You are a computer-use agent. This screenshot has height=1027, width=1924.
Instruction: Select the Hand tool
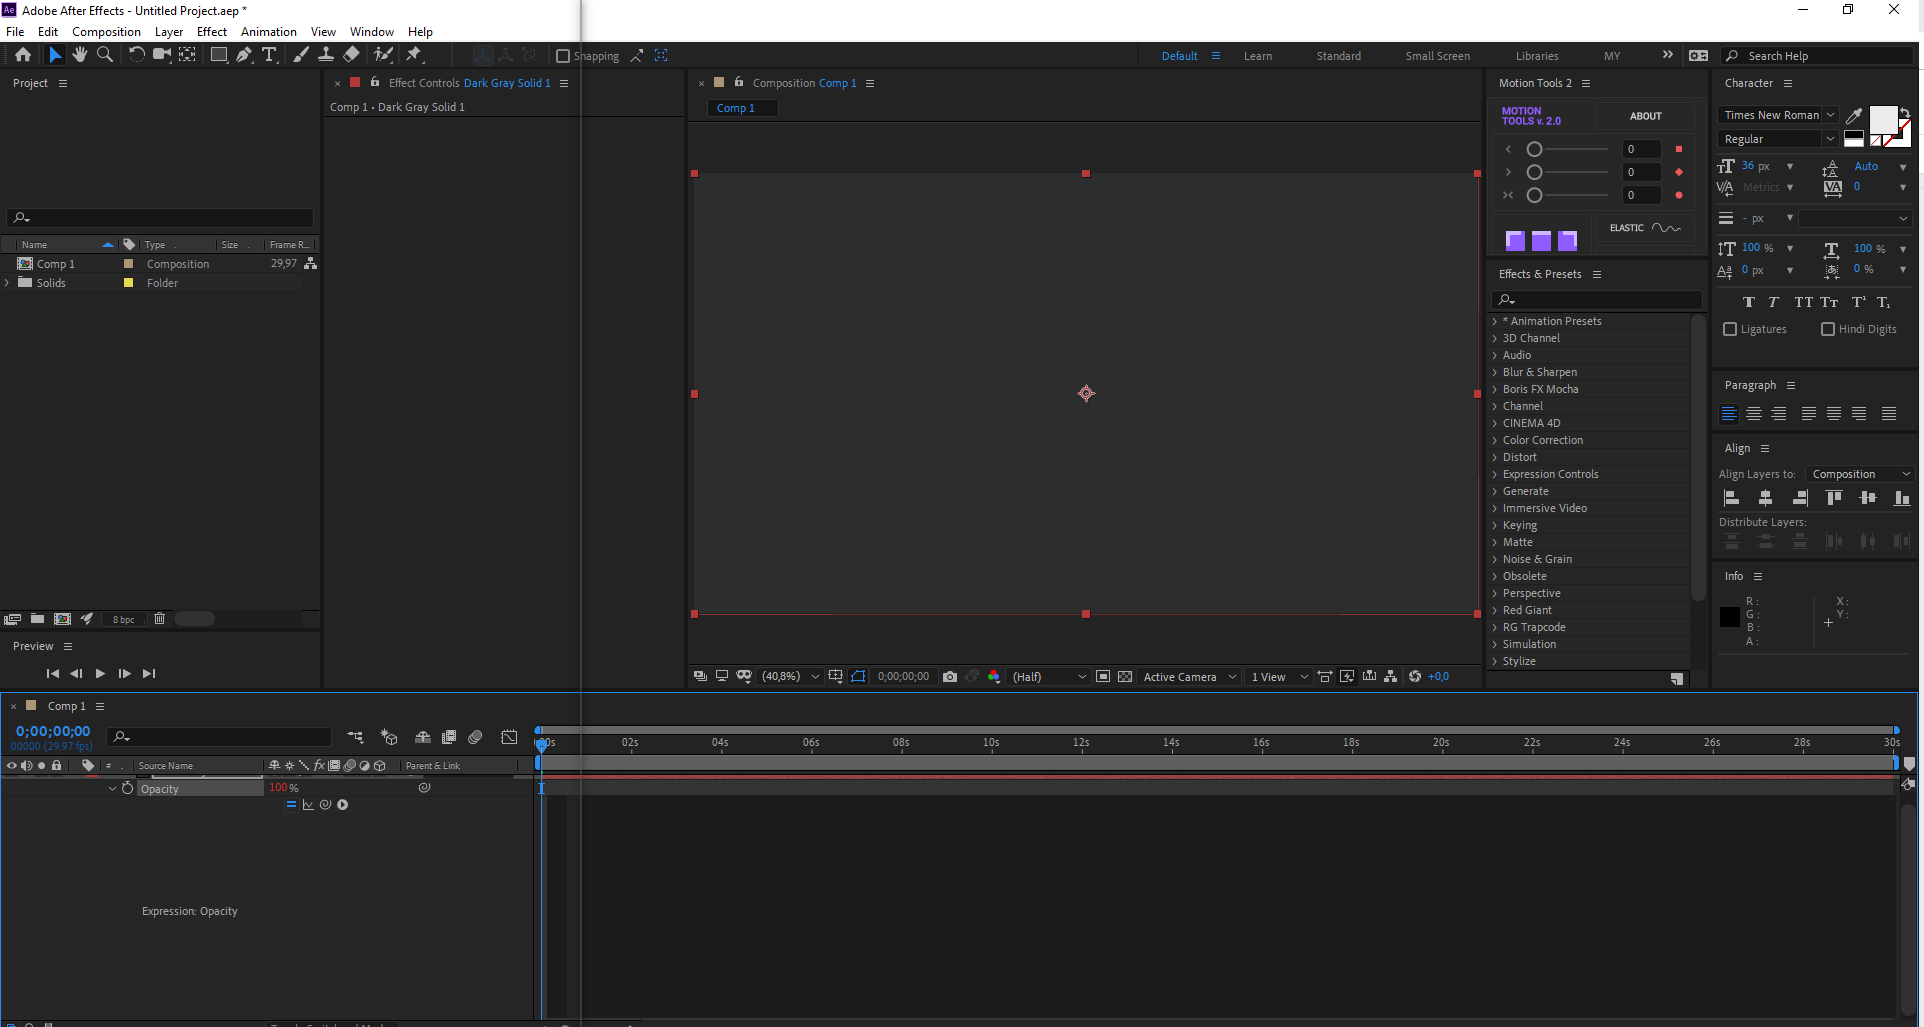80,55
